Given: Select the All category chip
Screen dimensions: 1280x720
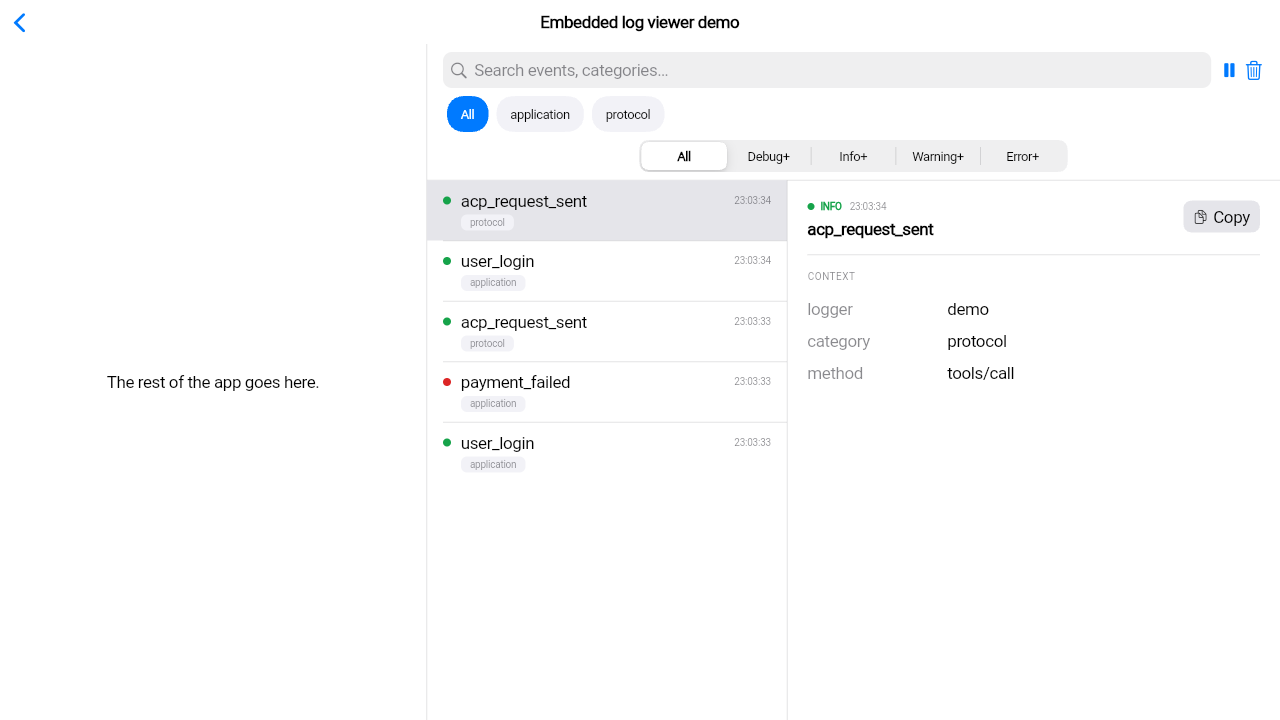Looking at the screenshot, I should [467, 114].
